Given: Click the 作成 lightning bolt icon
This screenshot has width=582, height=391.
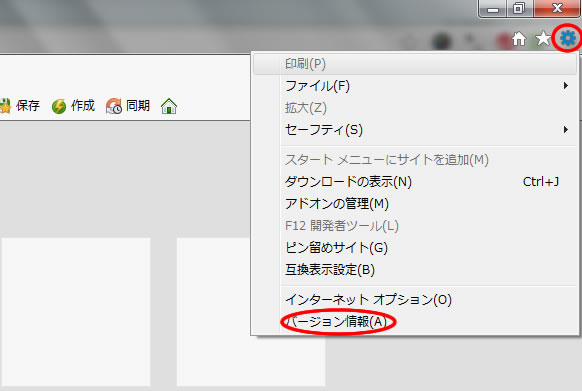Looking at the screenshot, I should pos(59,106).
